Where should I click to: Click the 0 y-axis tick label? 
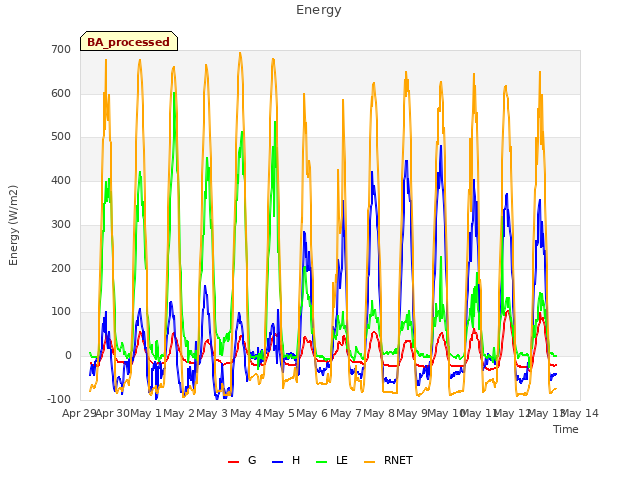tap(68, 356)
